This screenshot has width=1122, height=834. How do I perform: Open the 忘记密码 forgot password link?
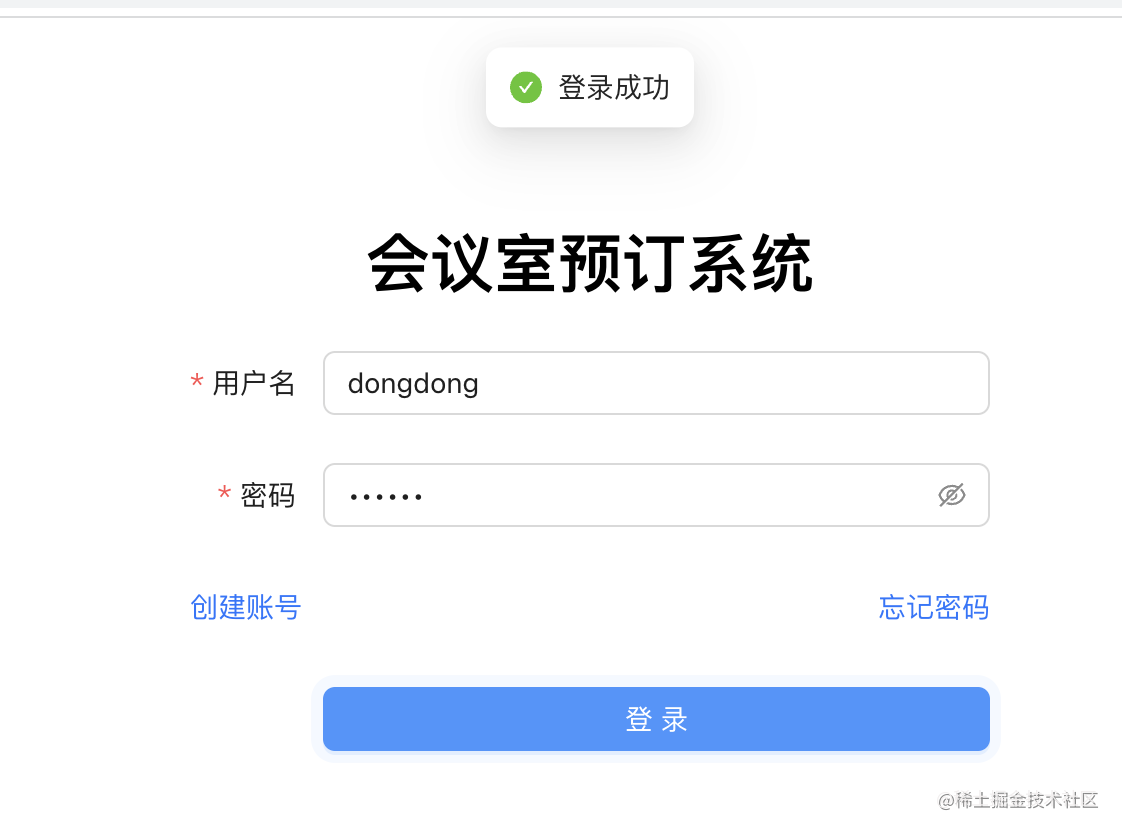point(934,607)
